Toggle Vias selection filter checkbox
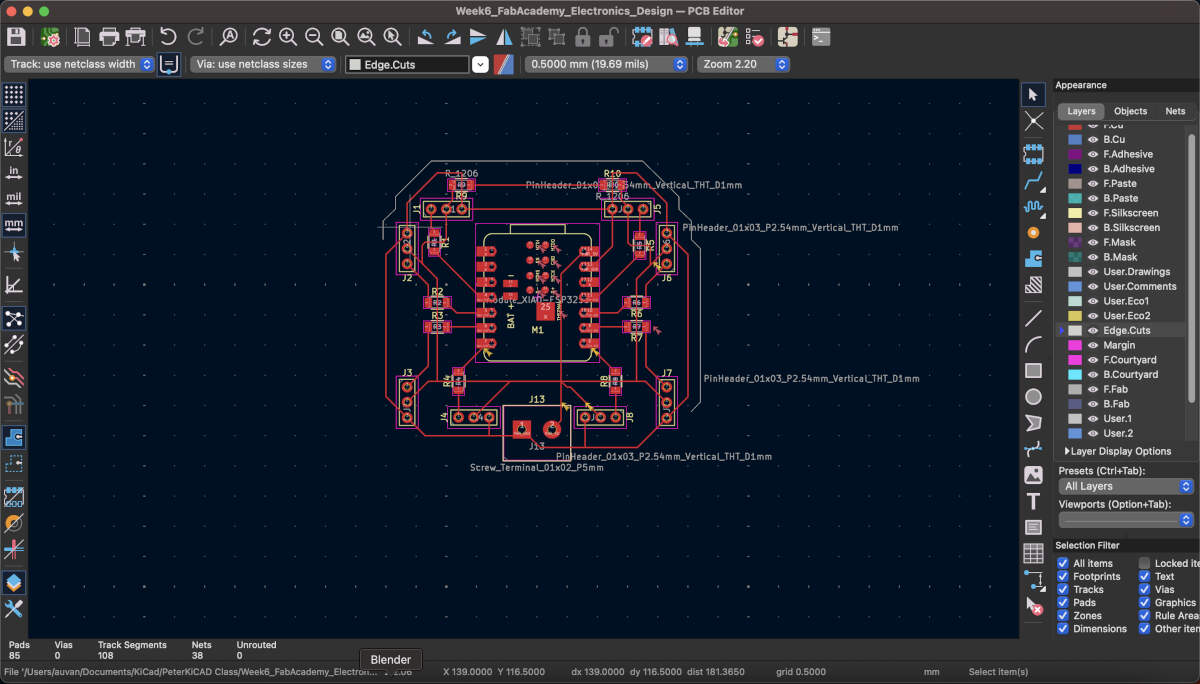This screenshot has height=684, width=1200. click(x=1145, y=589)
